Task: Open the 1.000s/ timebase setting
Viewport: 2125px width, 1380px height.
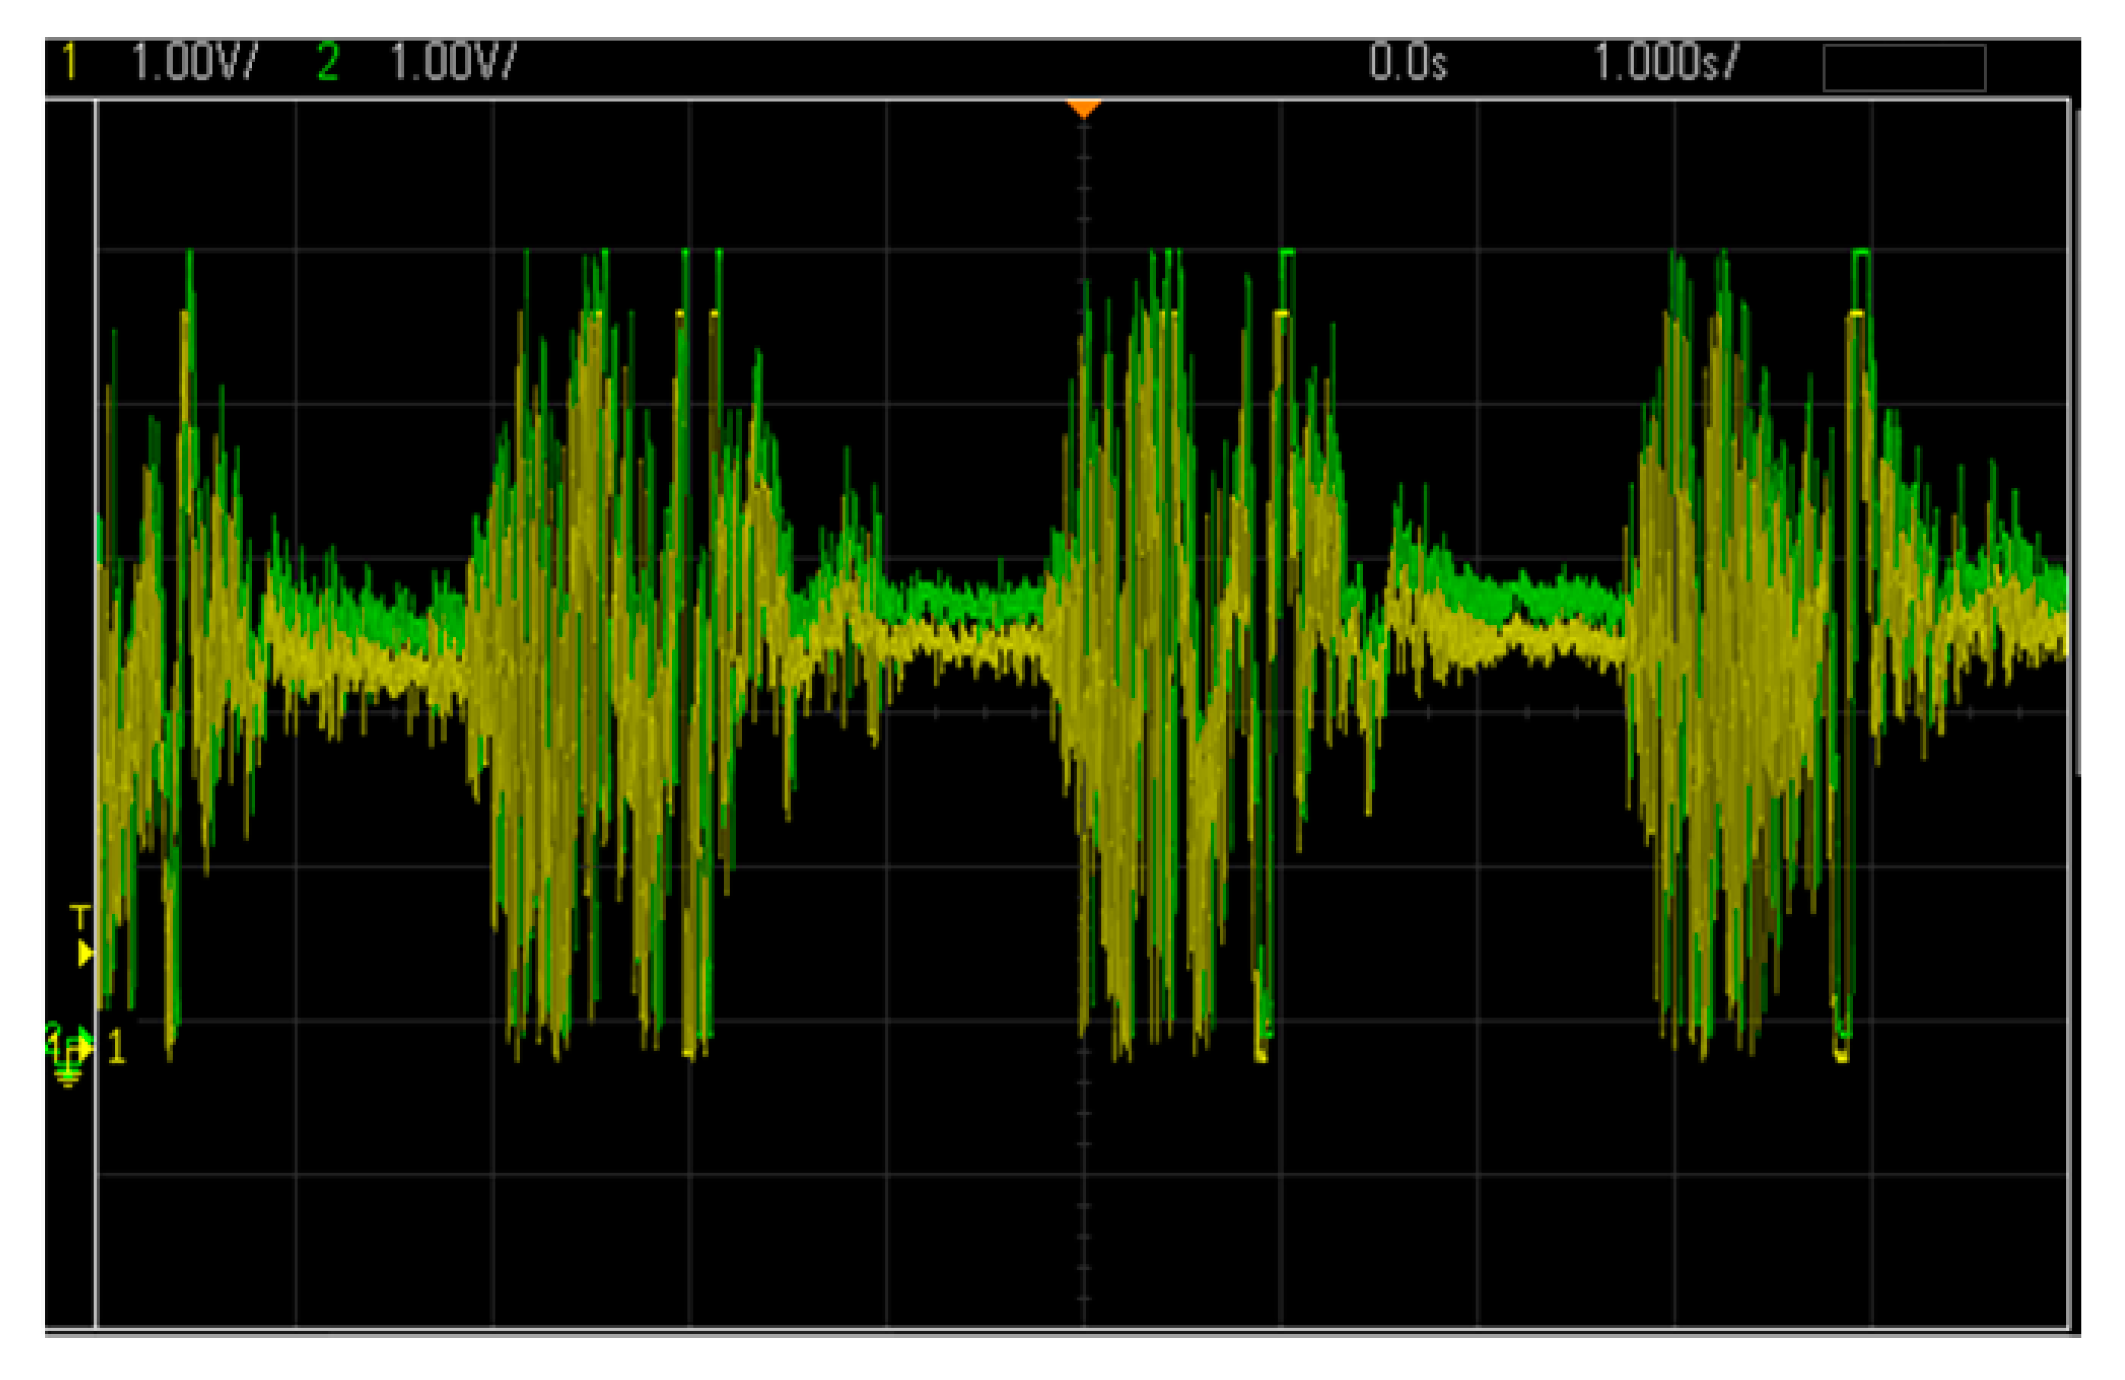Action: (x=1665, y=62)
